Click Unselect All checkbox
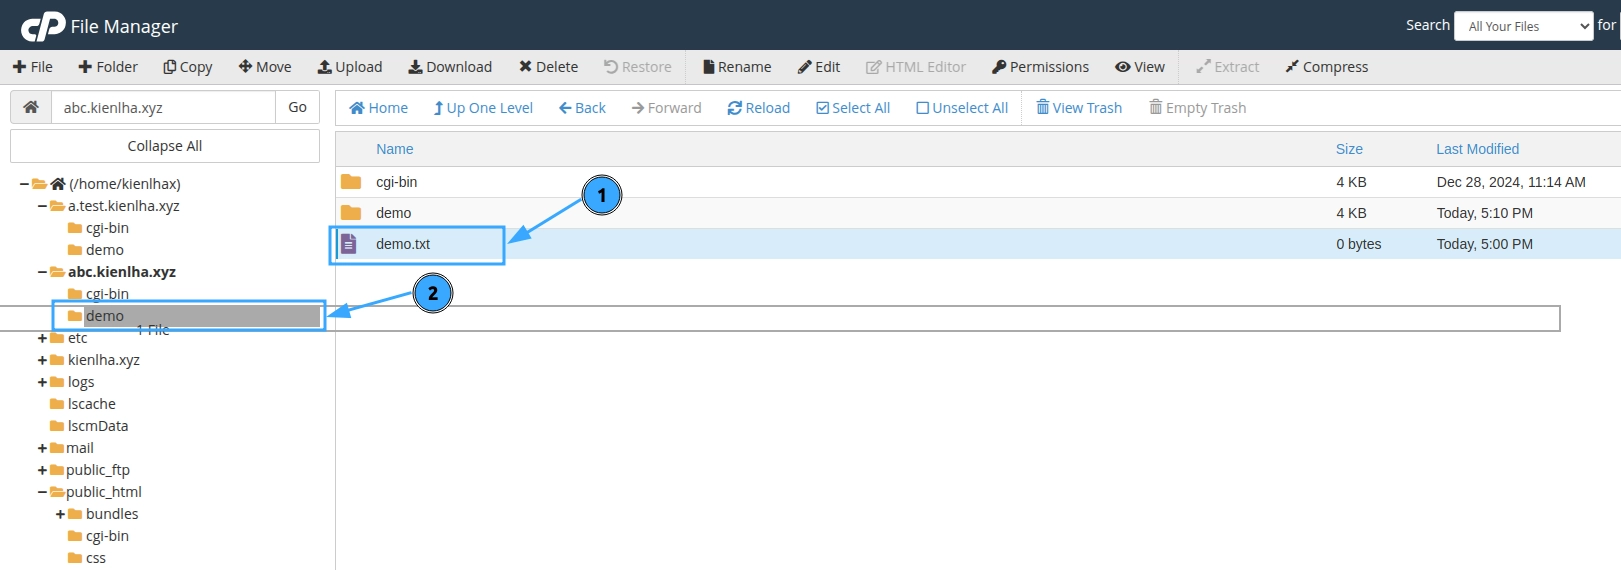This screenshot has height=570, width=1621. click(x=962, y=108)
